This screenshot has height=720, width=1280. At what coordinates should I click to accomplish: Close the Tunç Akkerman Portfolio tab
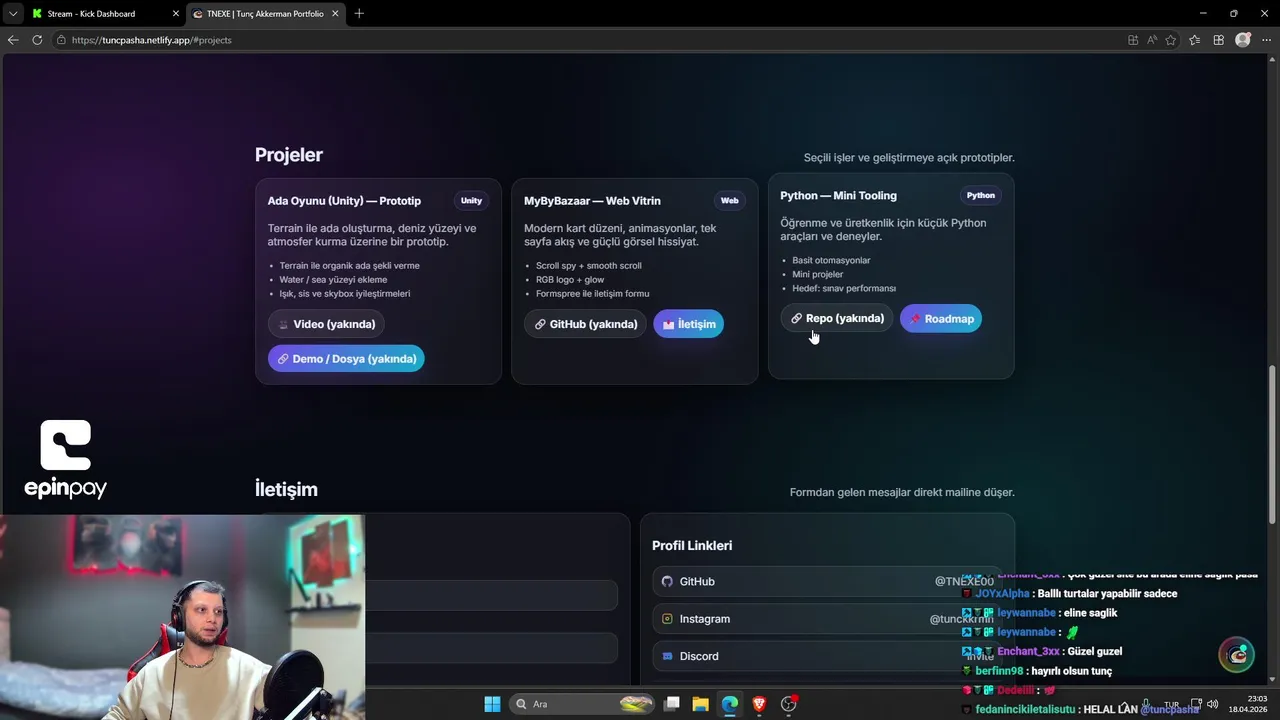[x=335, y=14]
